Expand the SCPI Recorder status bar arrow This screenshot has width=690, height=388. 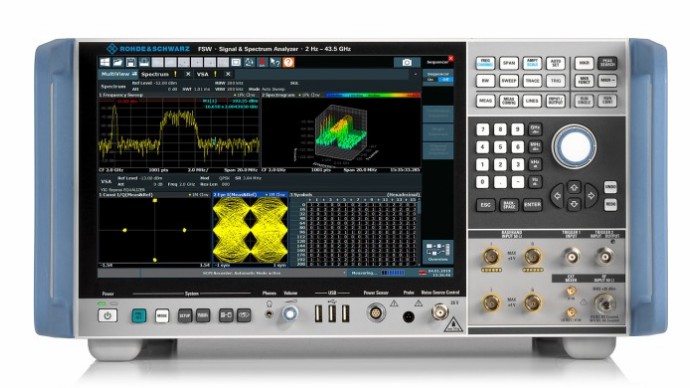tap(344, 273)
